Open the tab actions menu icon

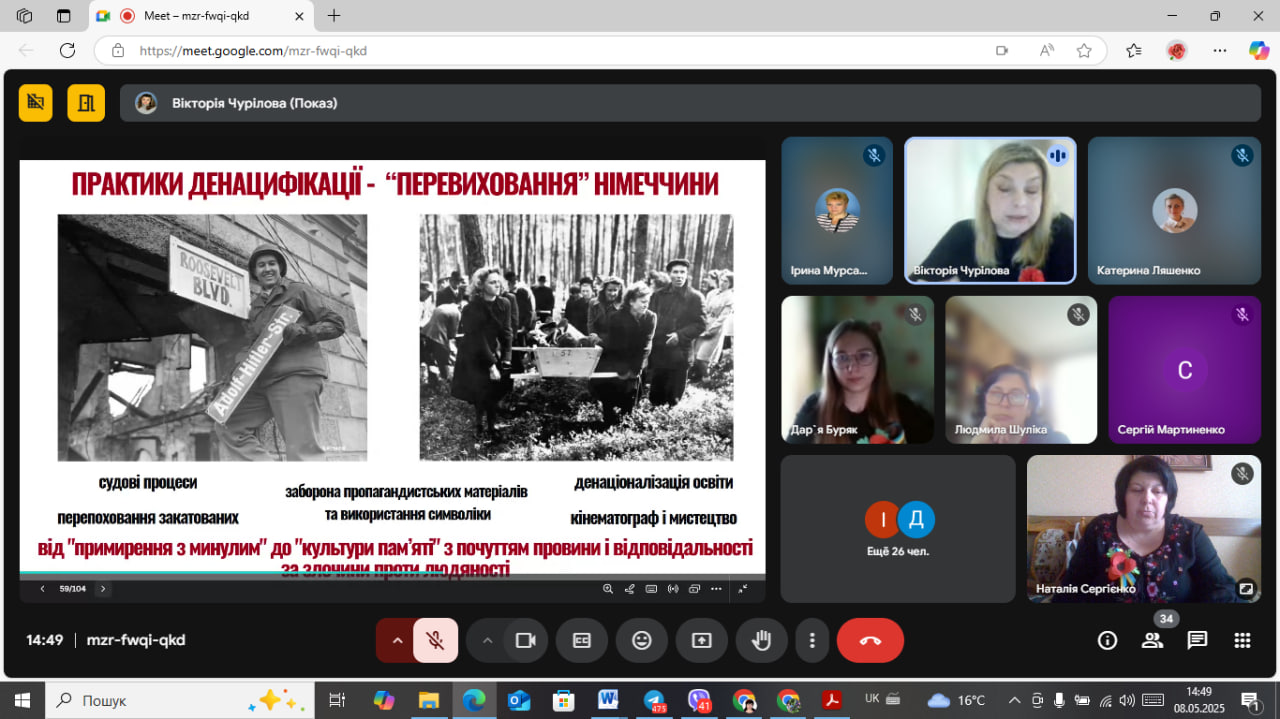64,16
